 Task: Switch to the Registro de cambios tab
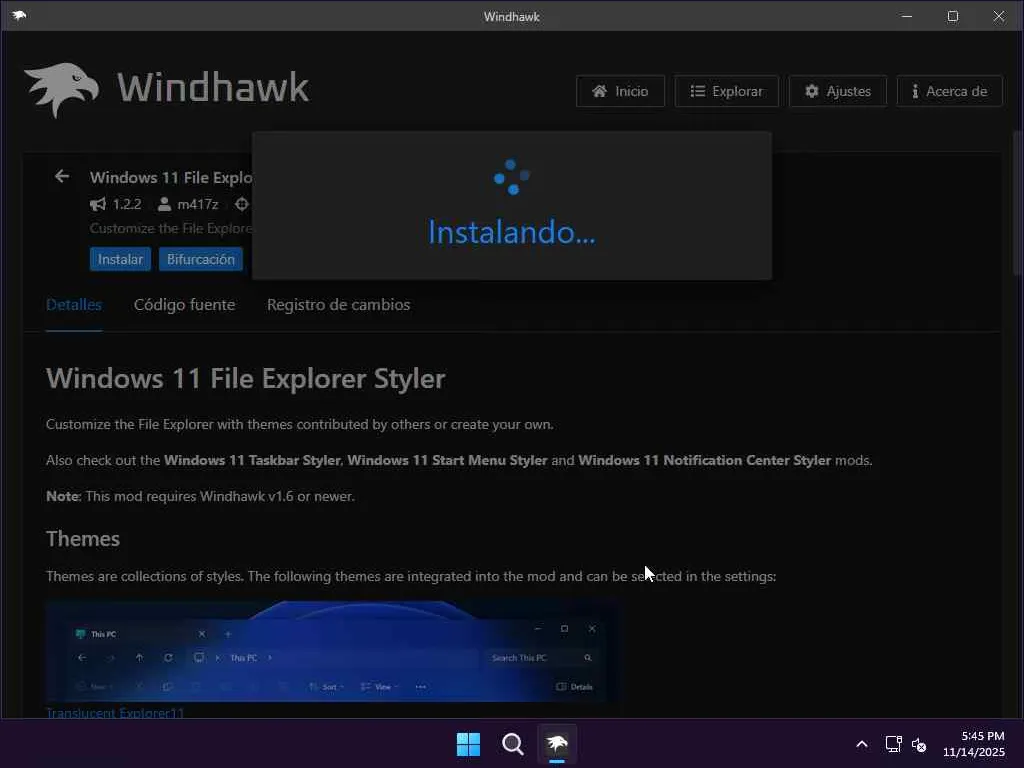click(x=338, y=305)
